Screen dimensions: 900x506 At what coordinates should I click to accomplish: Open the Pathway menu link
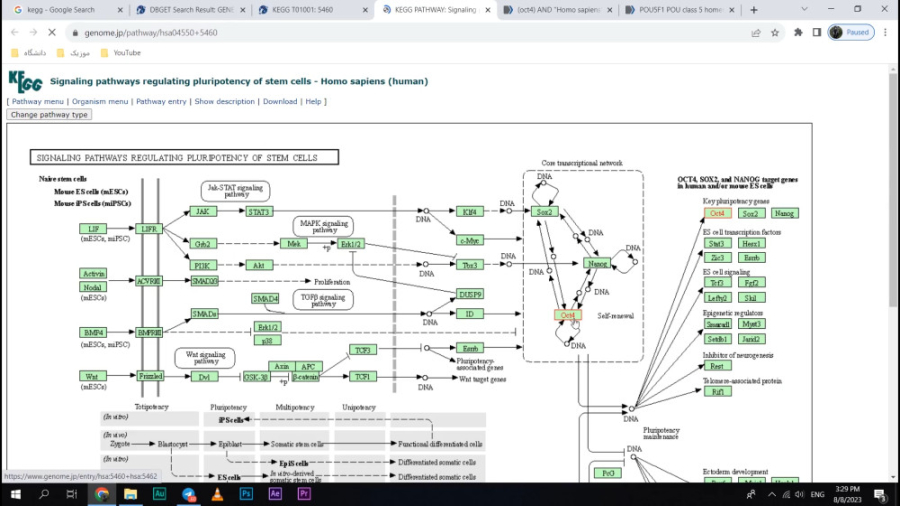pyautogui.click(x=38, y=101)
